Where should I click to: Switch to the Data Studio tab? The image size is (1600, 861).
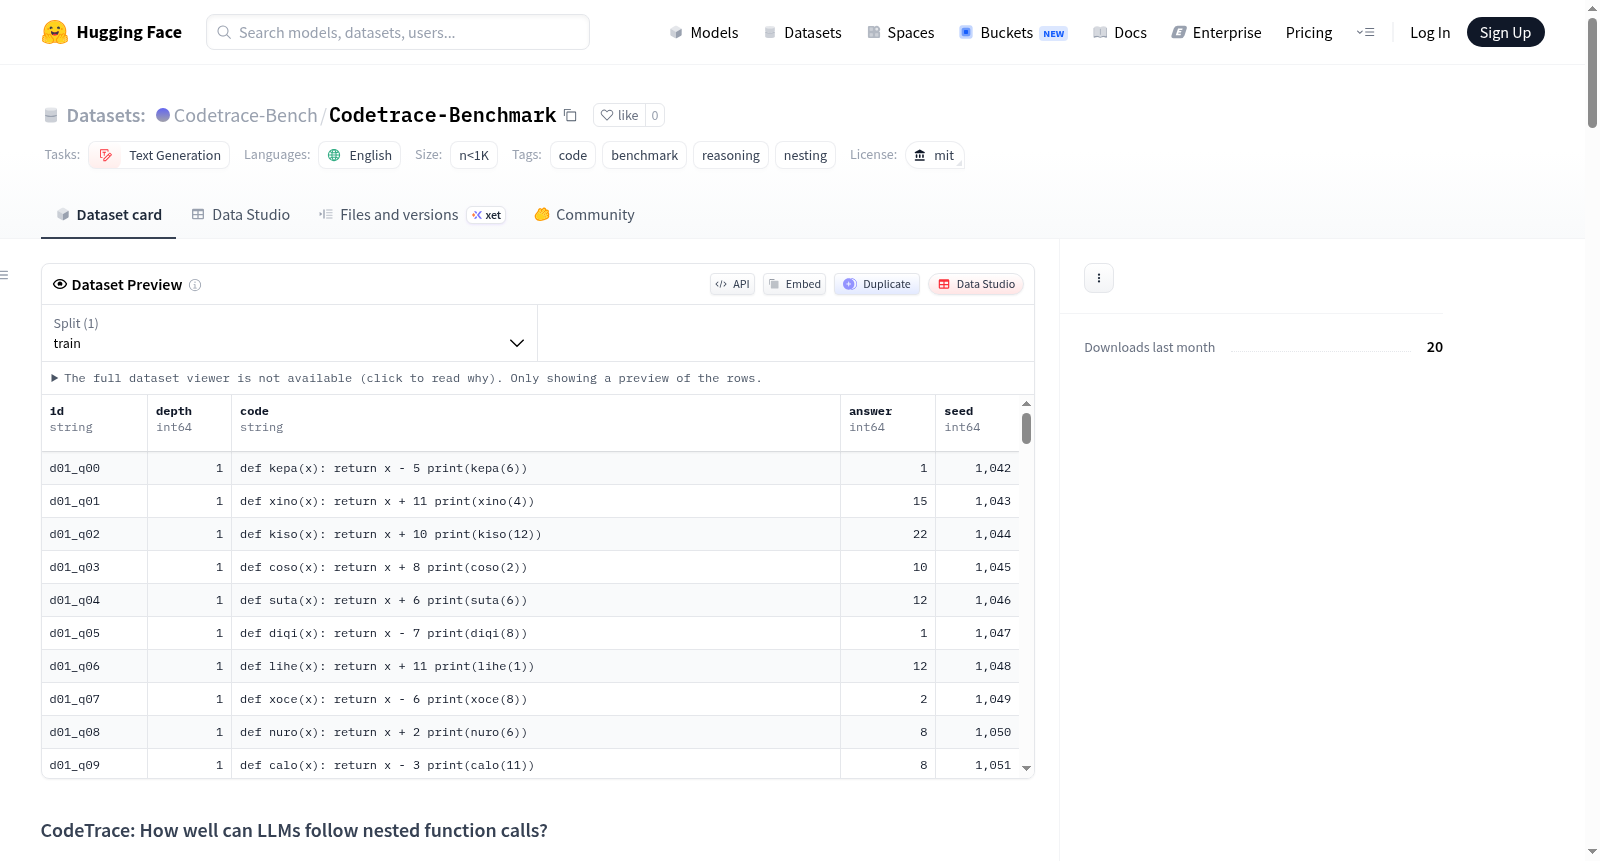[240, 214]
